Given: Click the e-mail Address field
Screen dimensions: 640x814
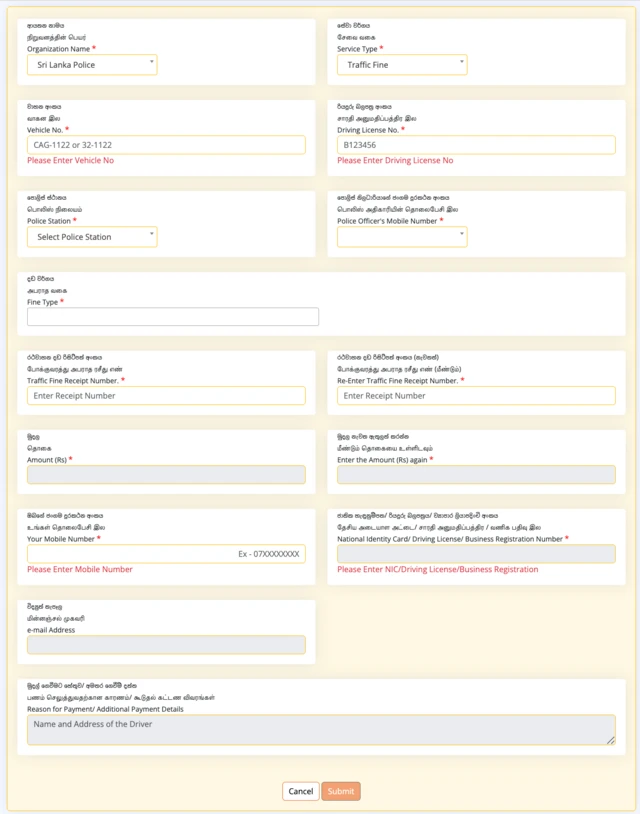Looking at the screenshot, I should click(x=166, y=645).
